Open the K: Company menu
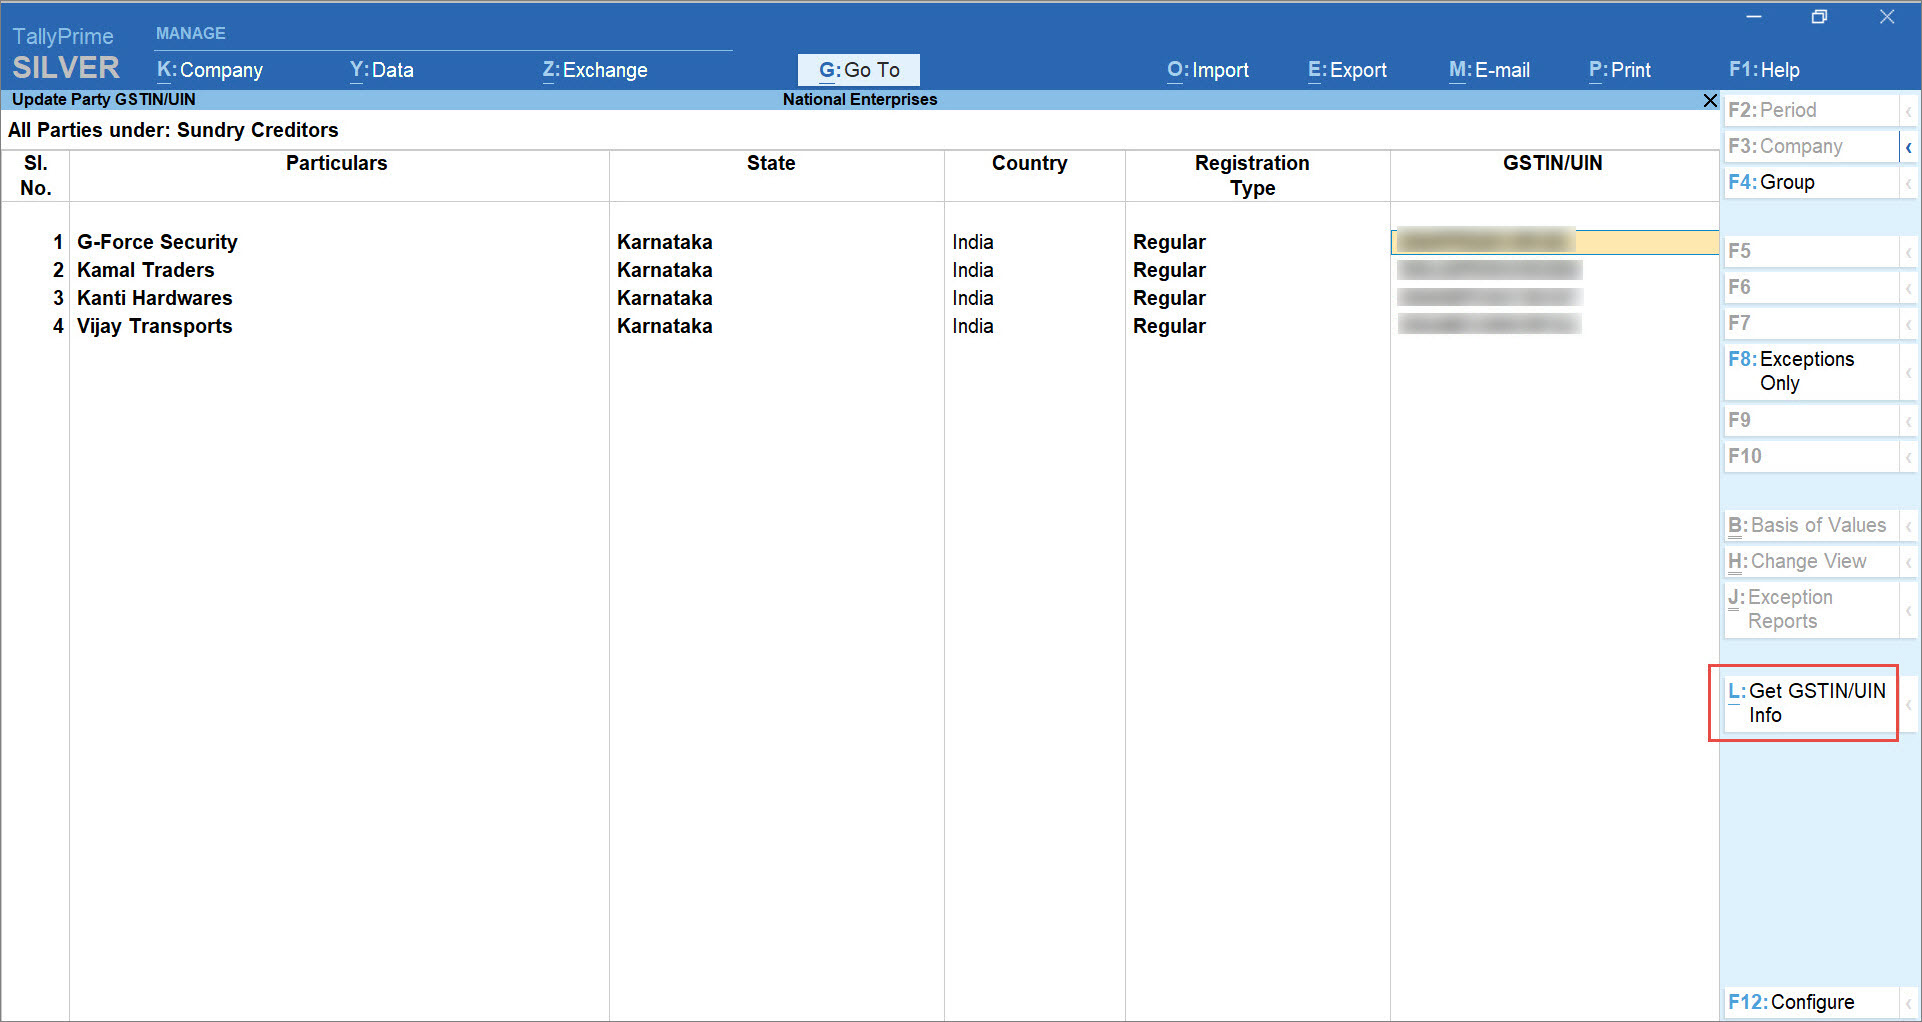 (210, 70)
